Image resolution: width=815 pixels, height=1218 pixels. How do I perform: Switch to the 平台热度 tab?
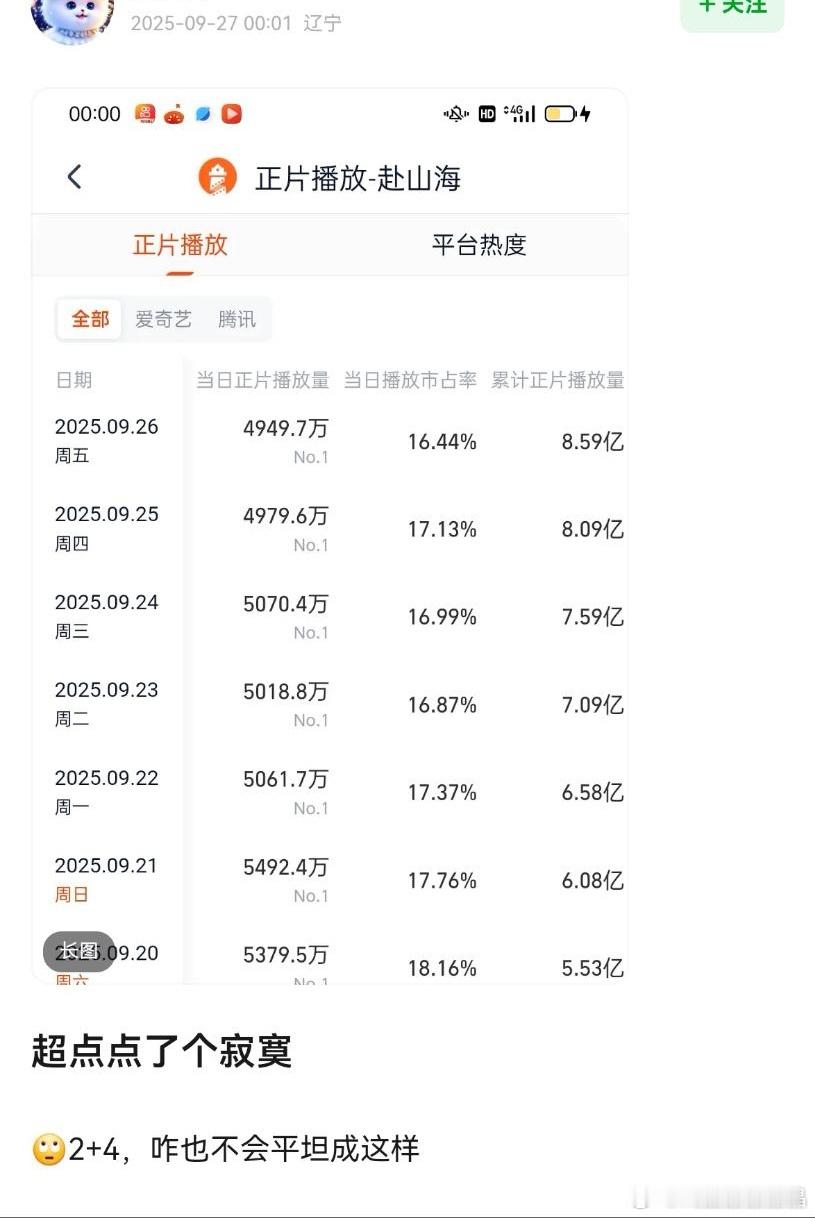point(479,244)
